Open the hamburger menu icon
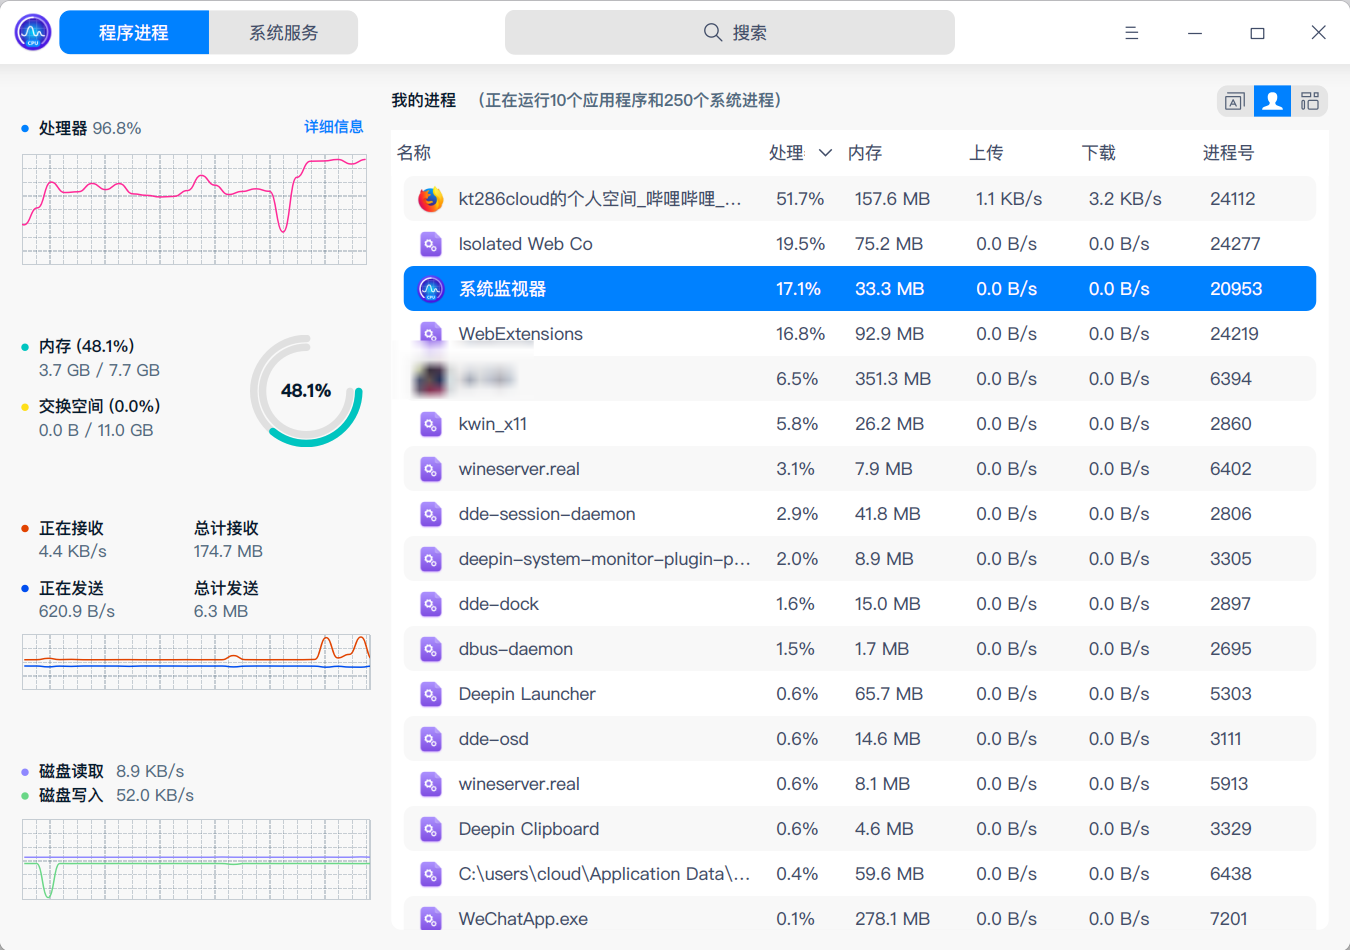The width and height of the screenshot is (1350, 950). coord(1131,32)
